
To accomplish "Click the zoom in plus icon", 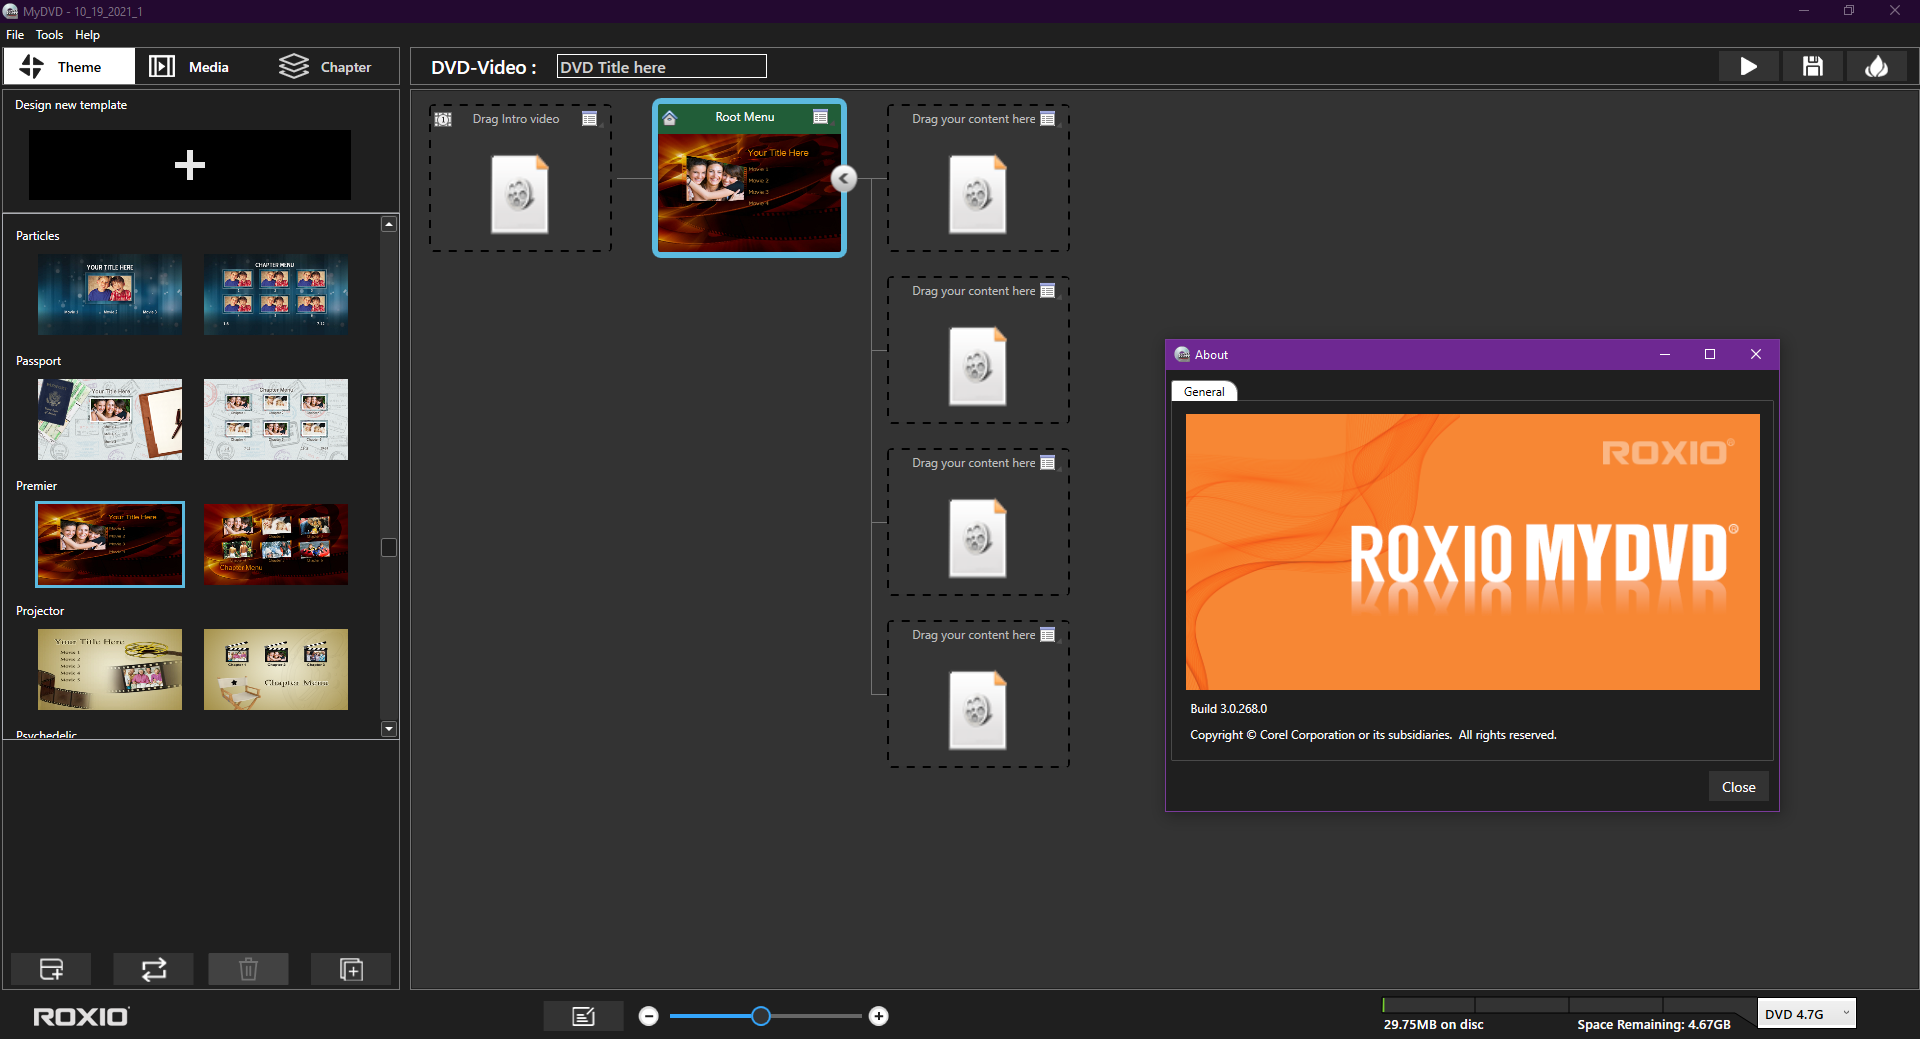I will 878,1016.
